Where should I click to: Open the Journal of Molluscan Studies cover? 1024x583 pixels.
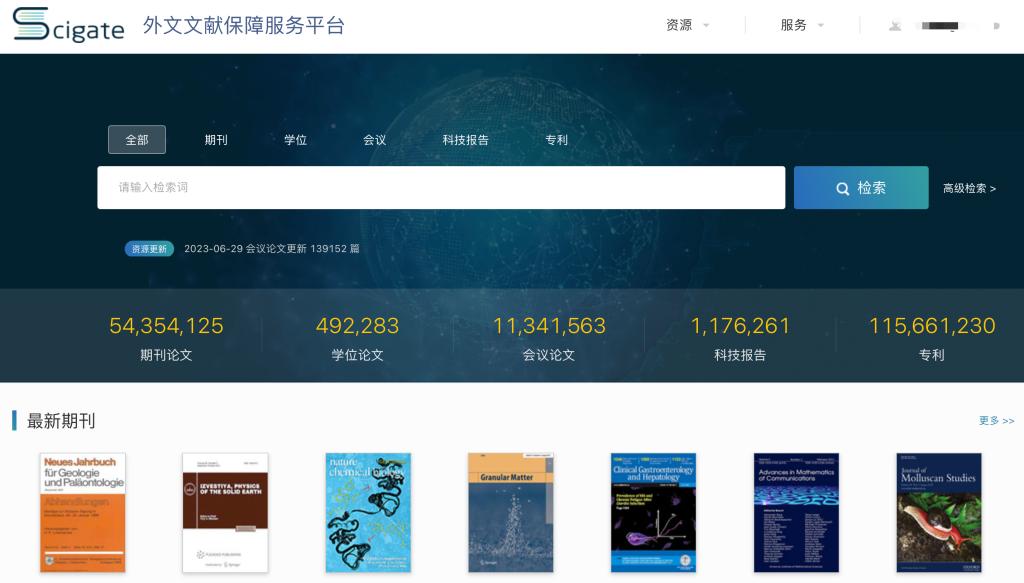[x=939, y=512]
